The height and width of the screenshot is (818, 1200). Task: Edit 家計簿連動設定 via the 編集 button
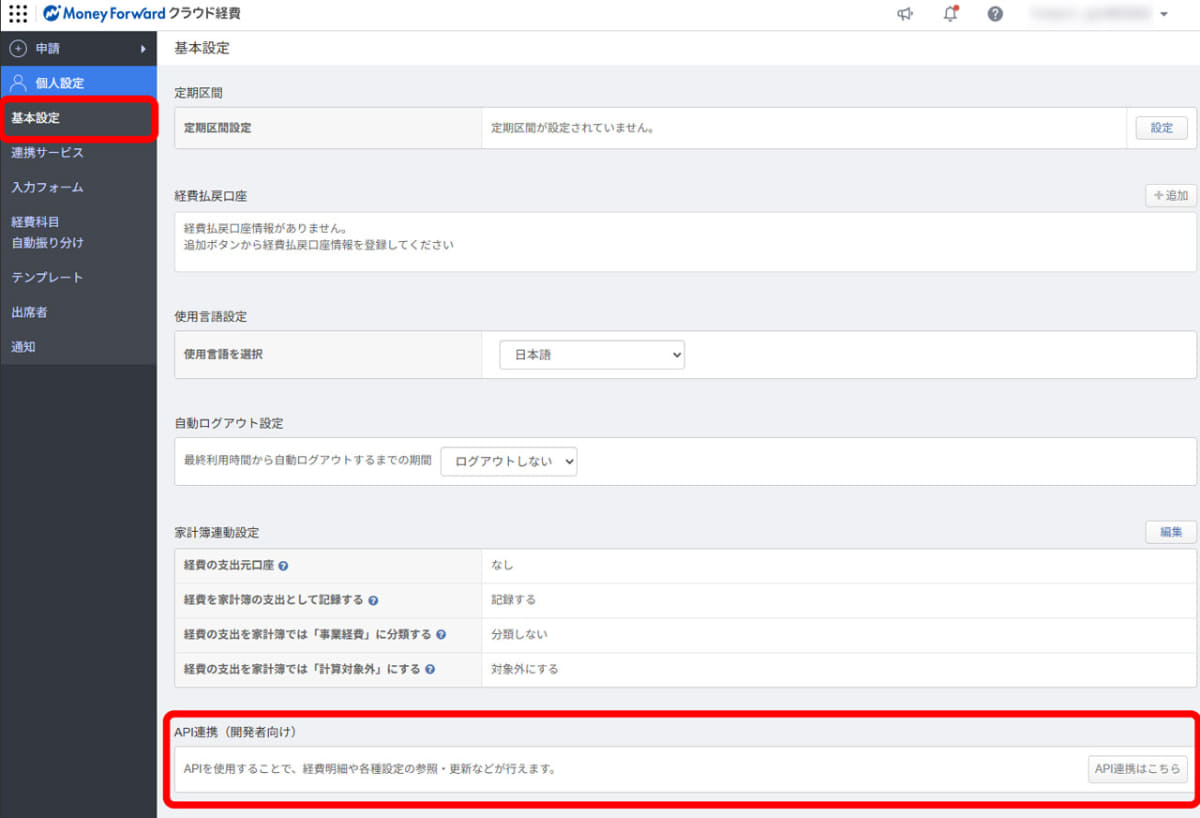click(1170, 531)
